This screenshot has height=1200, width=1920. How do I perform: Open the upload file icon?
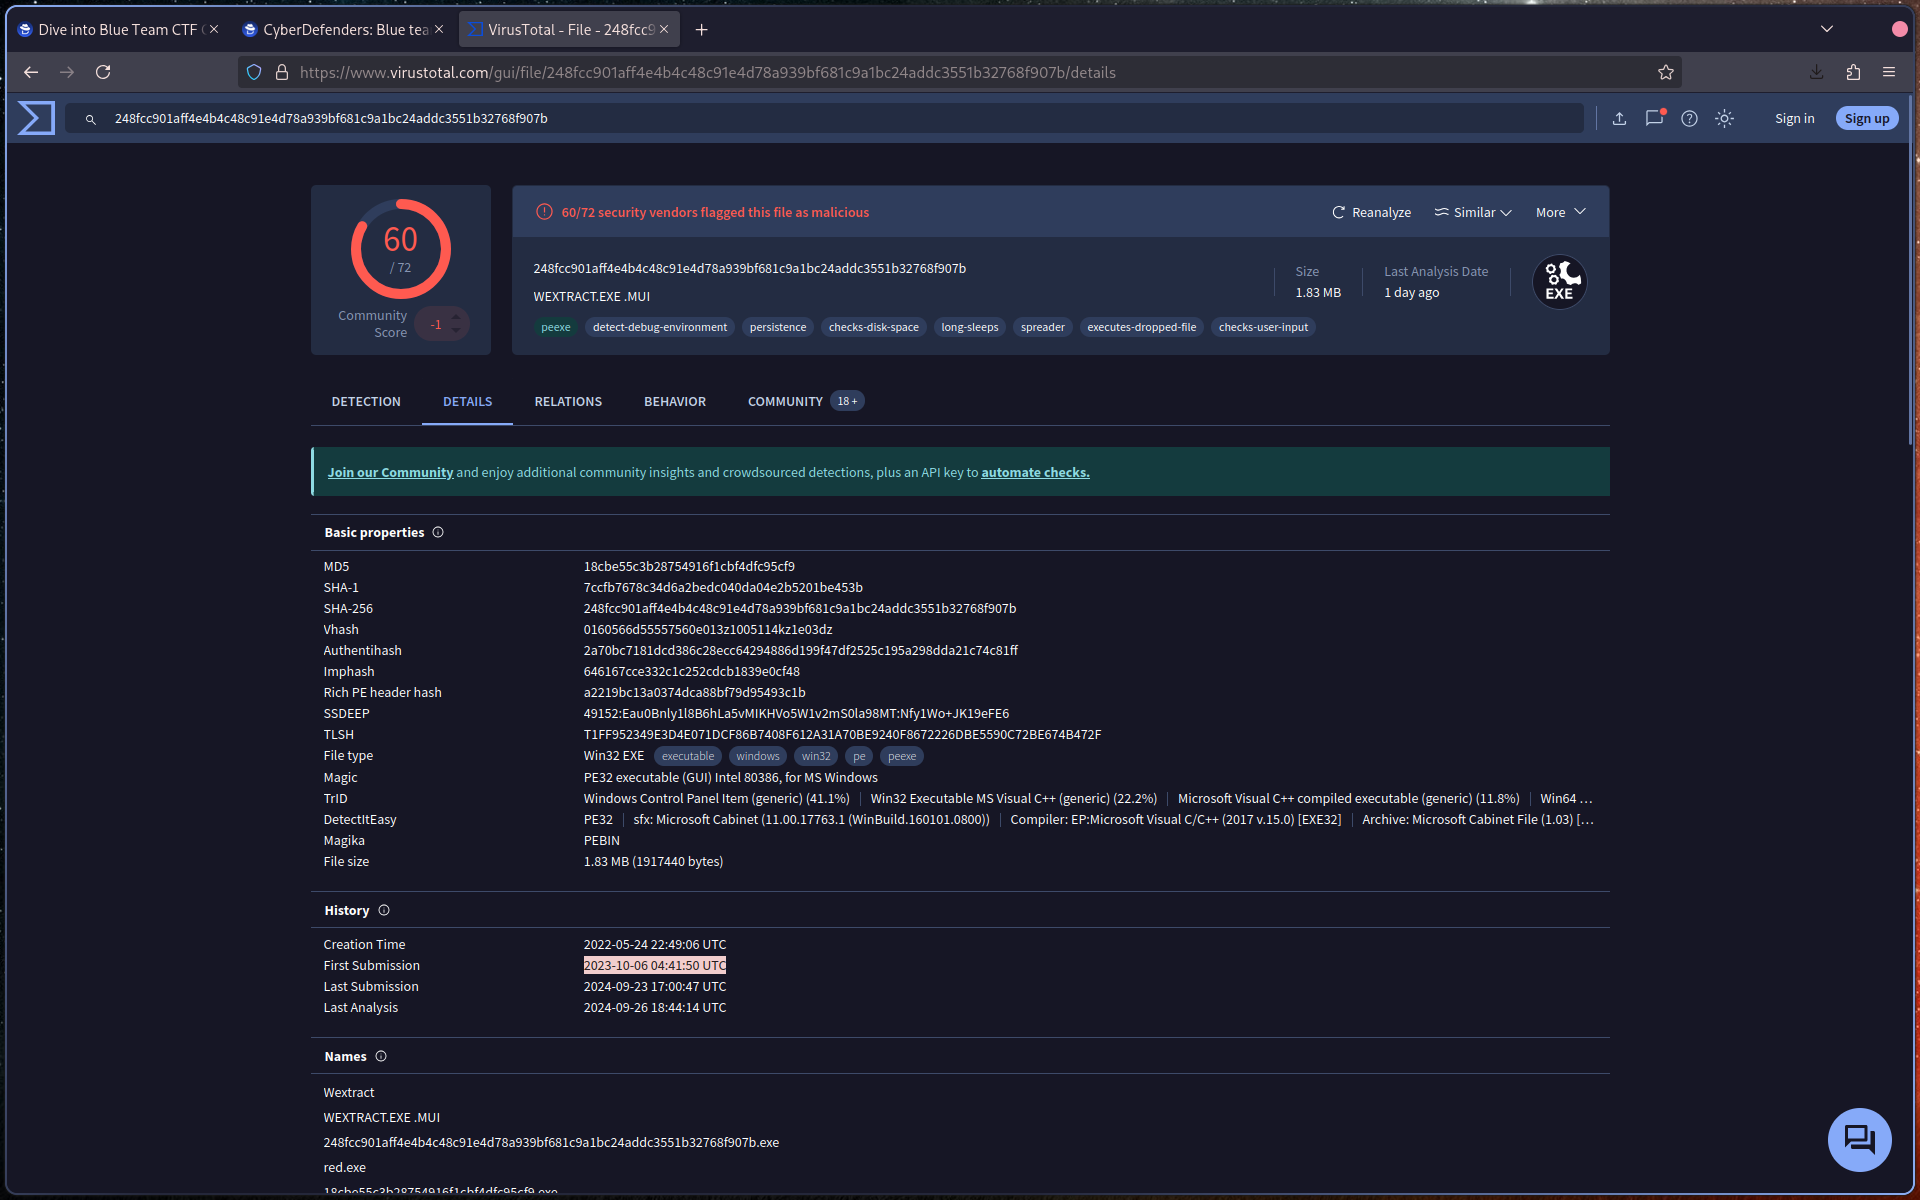tap(1619, 119)
